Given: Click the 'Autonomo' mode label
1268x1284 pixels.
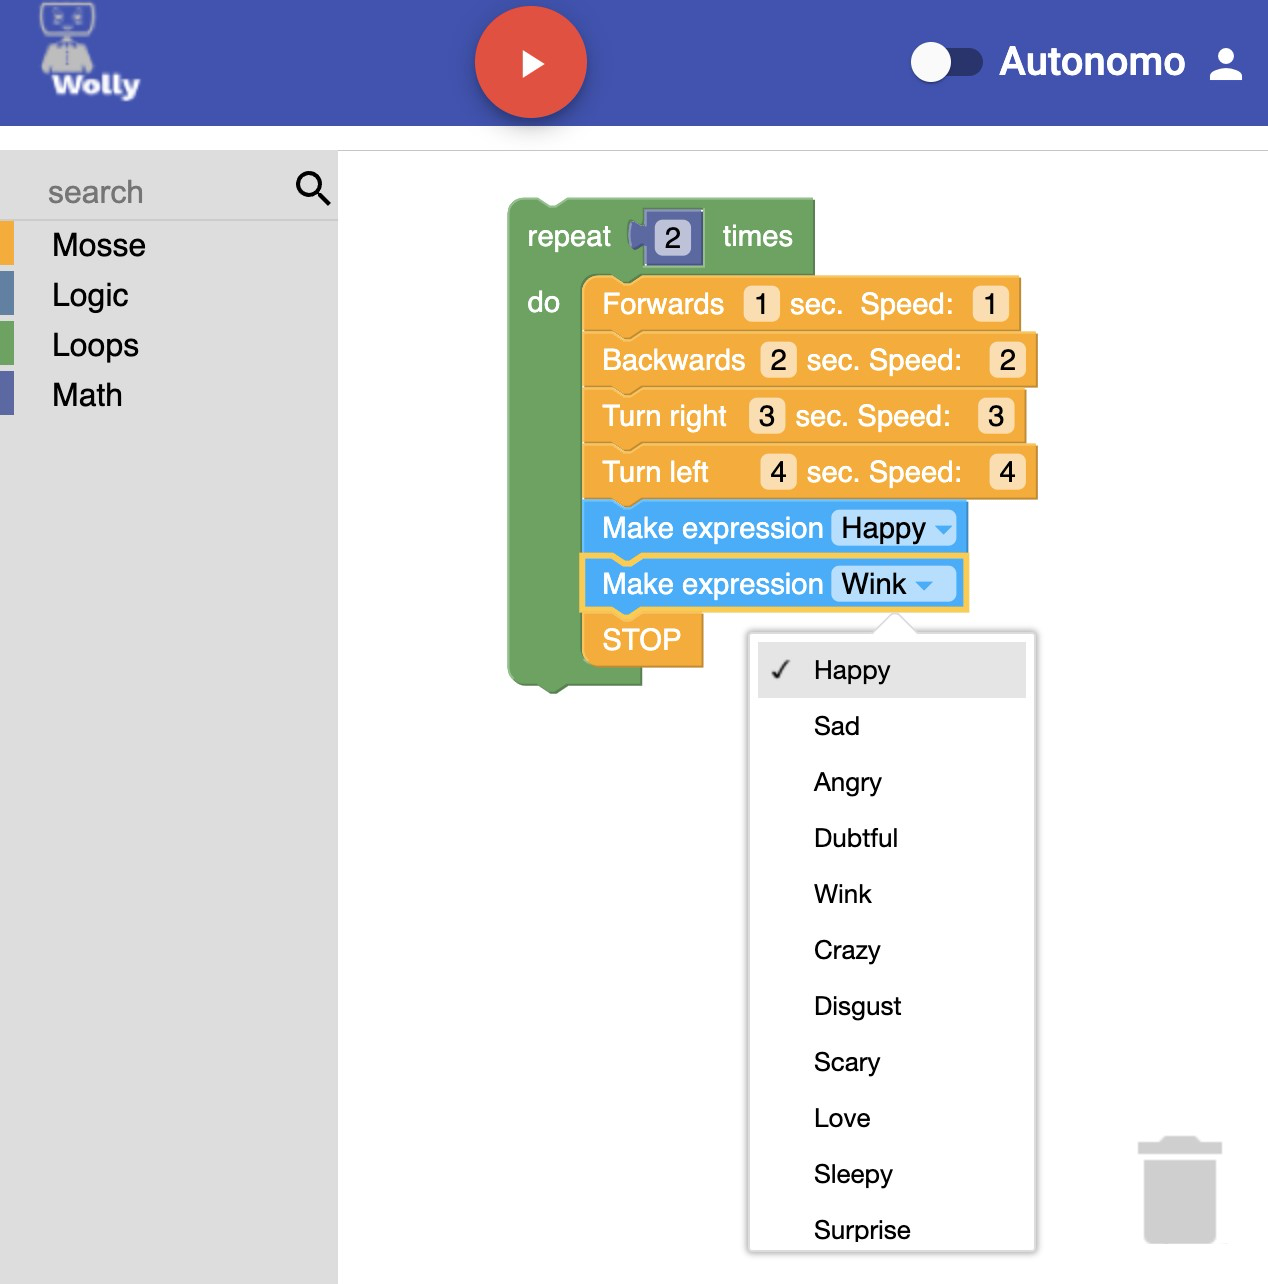Looking at the screenshot, I should click(x=1092, y=63).
